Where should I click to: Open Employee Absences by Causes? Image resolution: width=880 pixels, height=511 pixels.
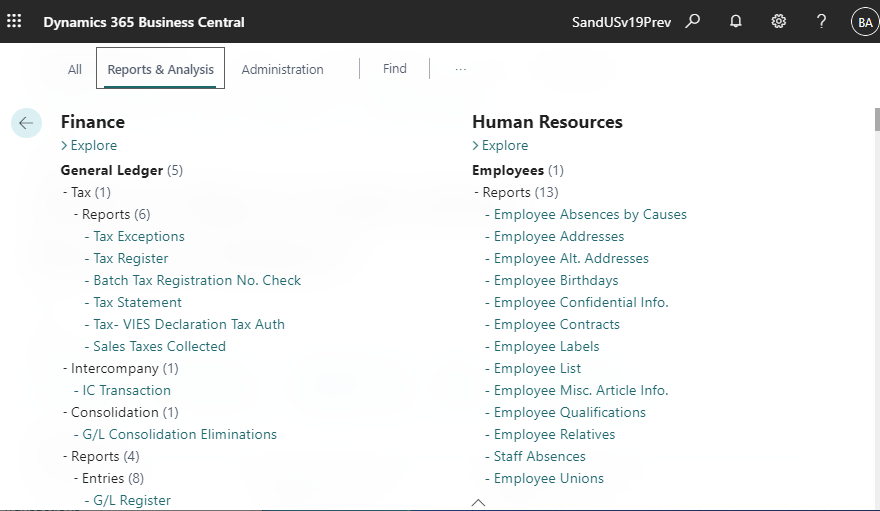(x=590, y=214)
